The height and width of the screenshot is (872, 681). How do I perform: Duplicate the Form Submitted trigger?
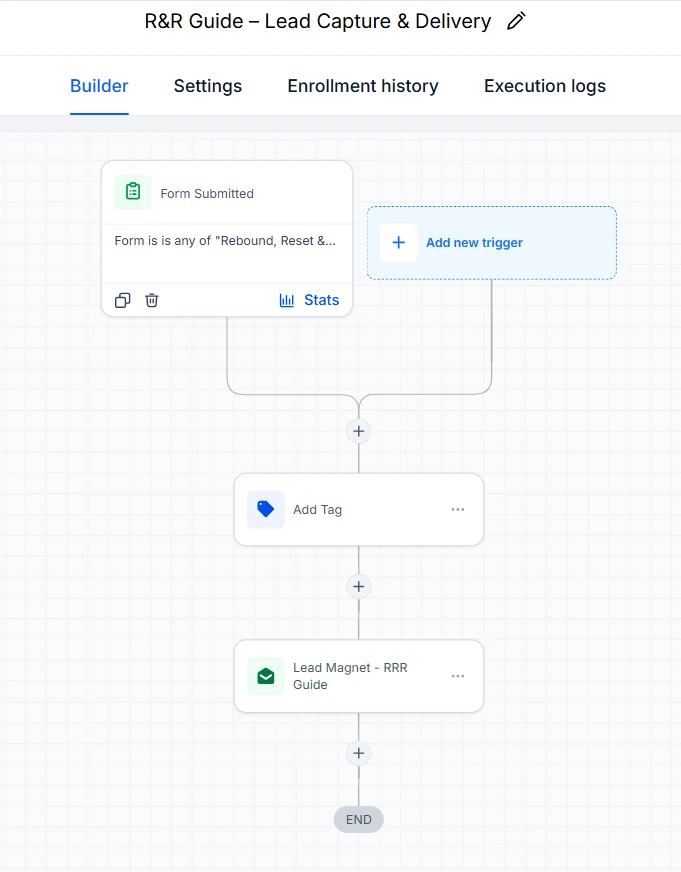tap(122, 300)
